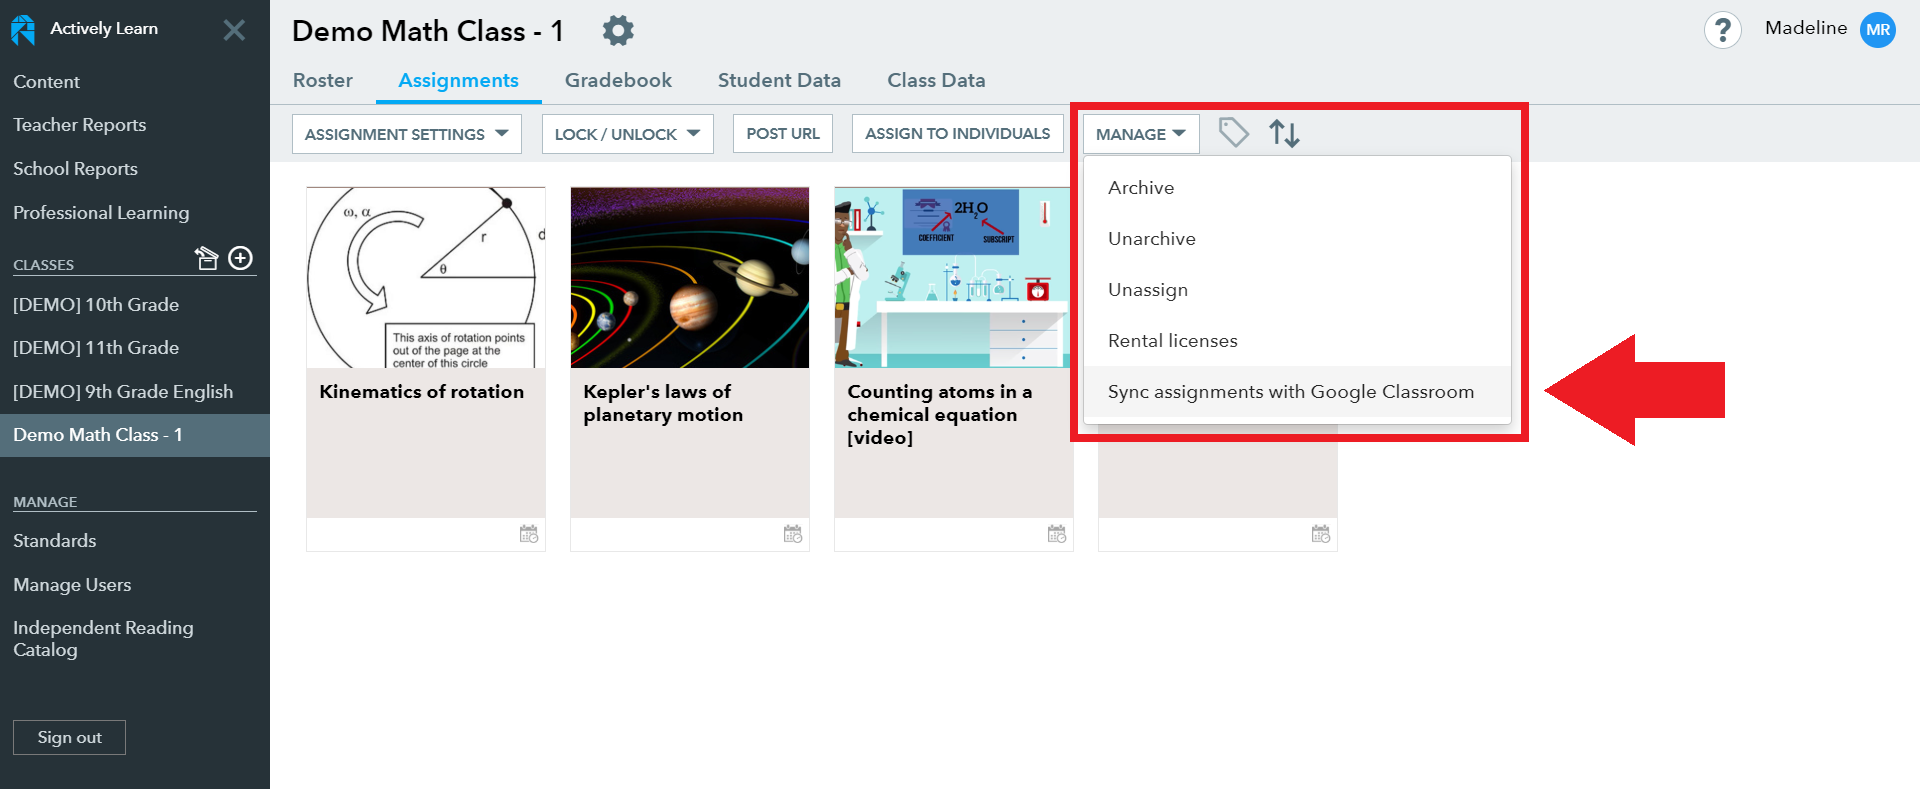Open calendar icon on the fourth assignment card

pyautogui.click(x=1321, y=534)
